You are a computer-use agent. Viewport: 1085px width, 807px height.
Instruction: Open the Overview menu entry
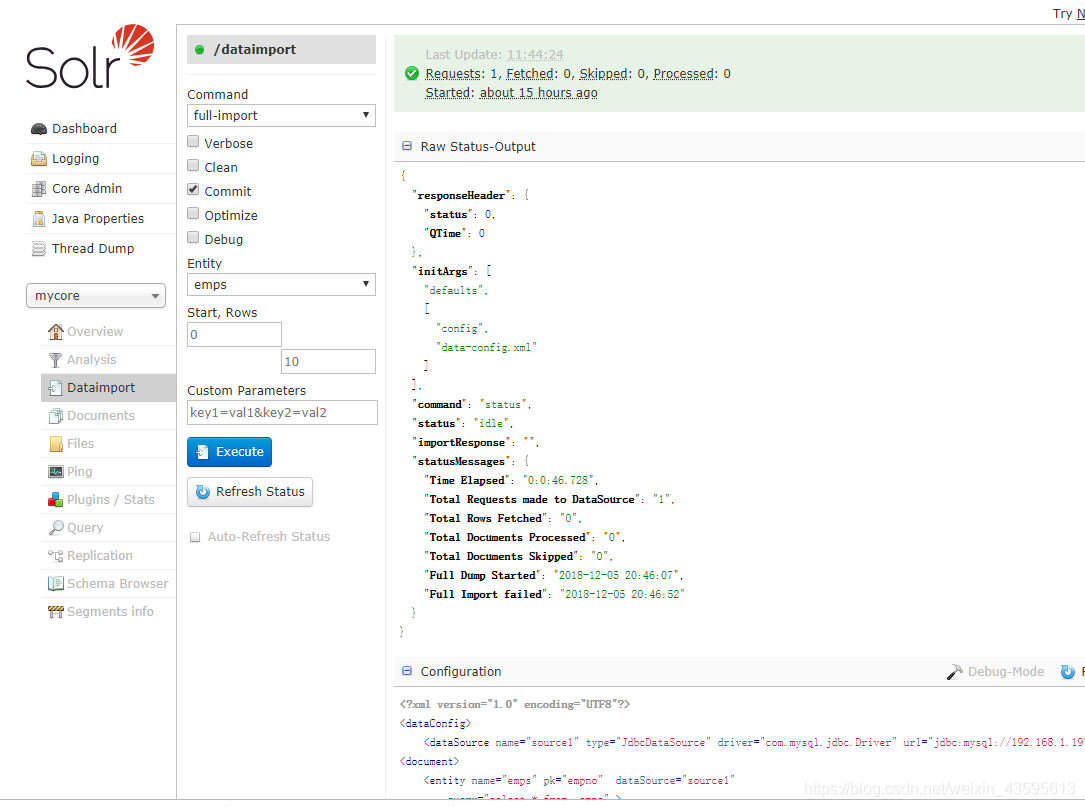[95, 332]
